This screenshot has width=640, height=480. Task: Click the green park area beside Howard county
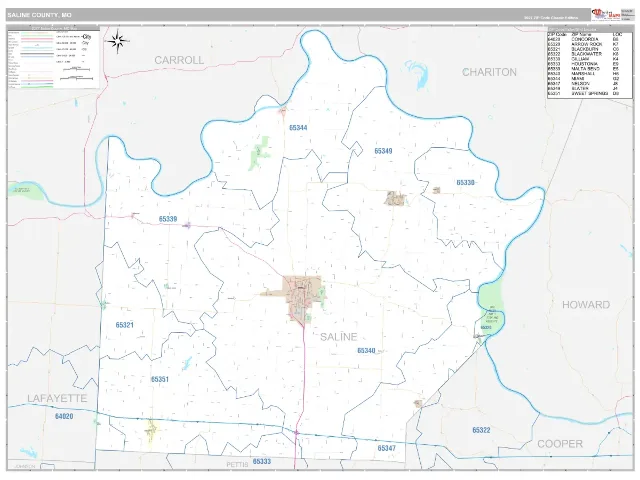pyautogui.click(x=491, y=309)
